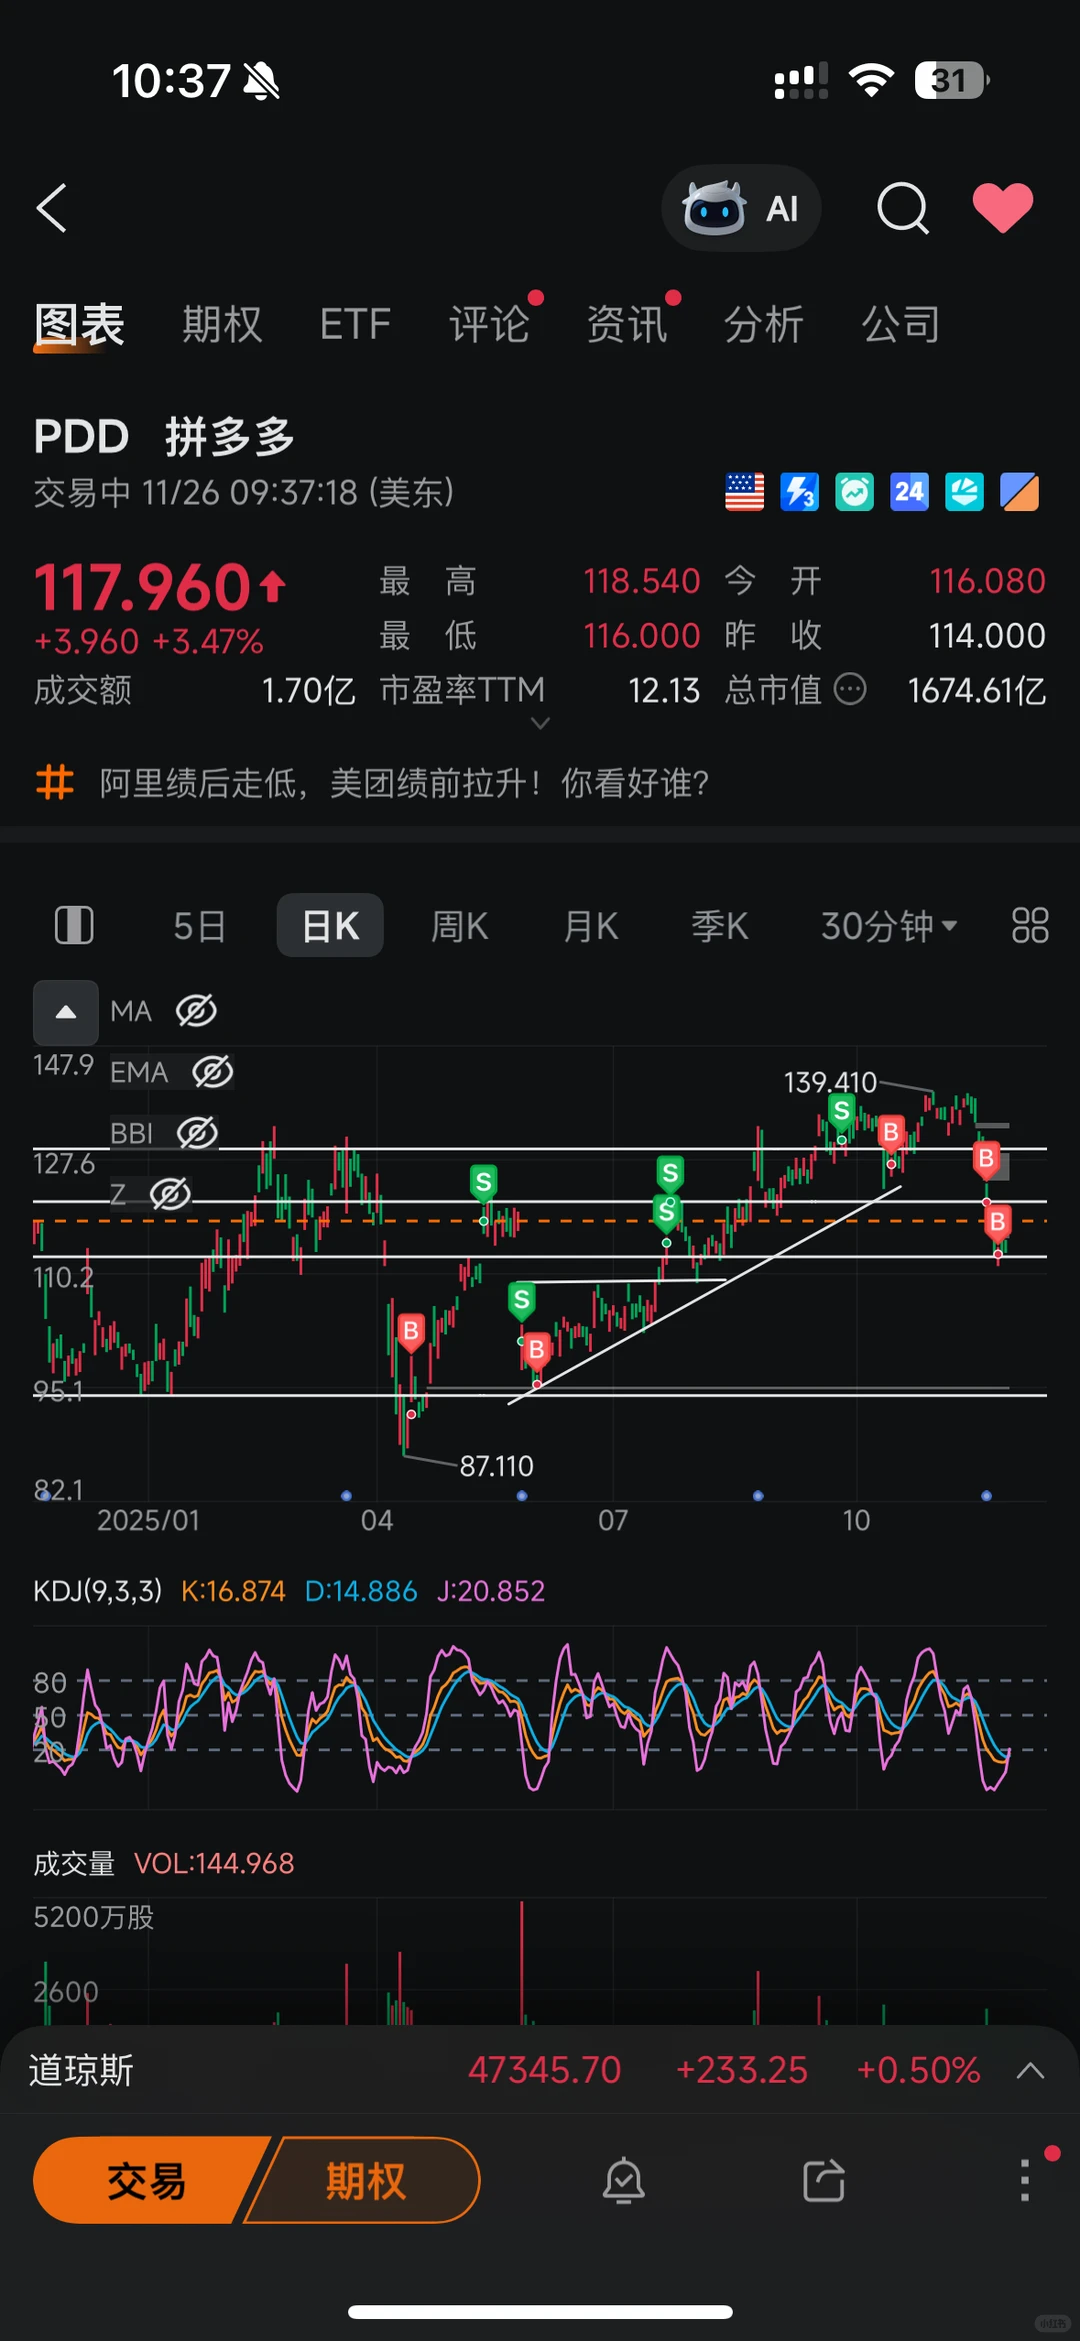1080x2341 pixels.
Task: Tap the orange-blue diagonal badge icon
Action: (1019, 492)
